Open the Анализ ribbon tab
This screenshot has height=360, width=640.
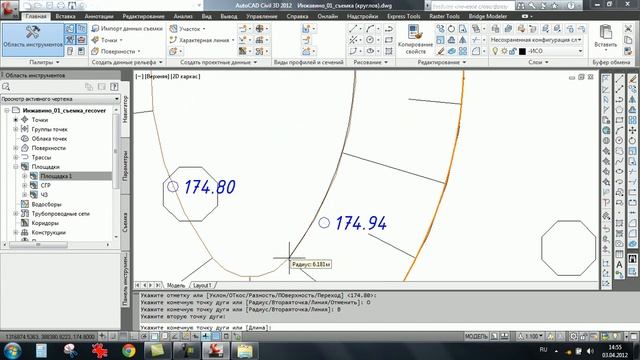(x=183, y=16)
